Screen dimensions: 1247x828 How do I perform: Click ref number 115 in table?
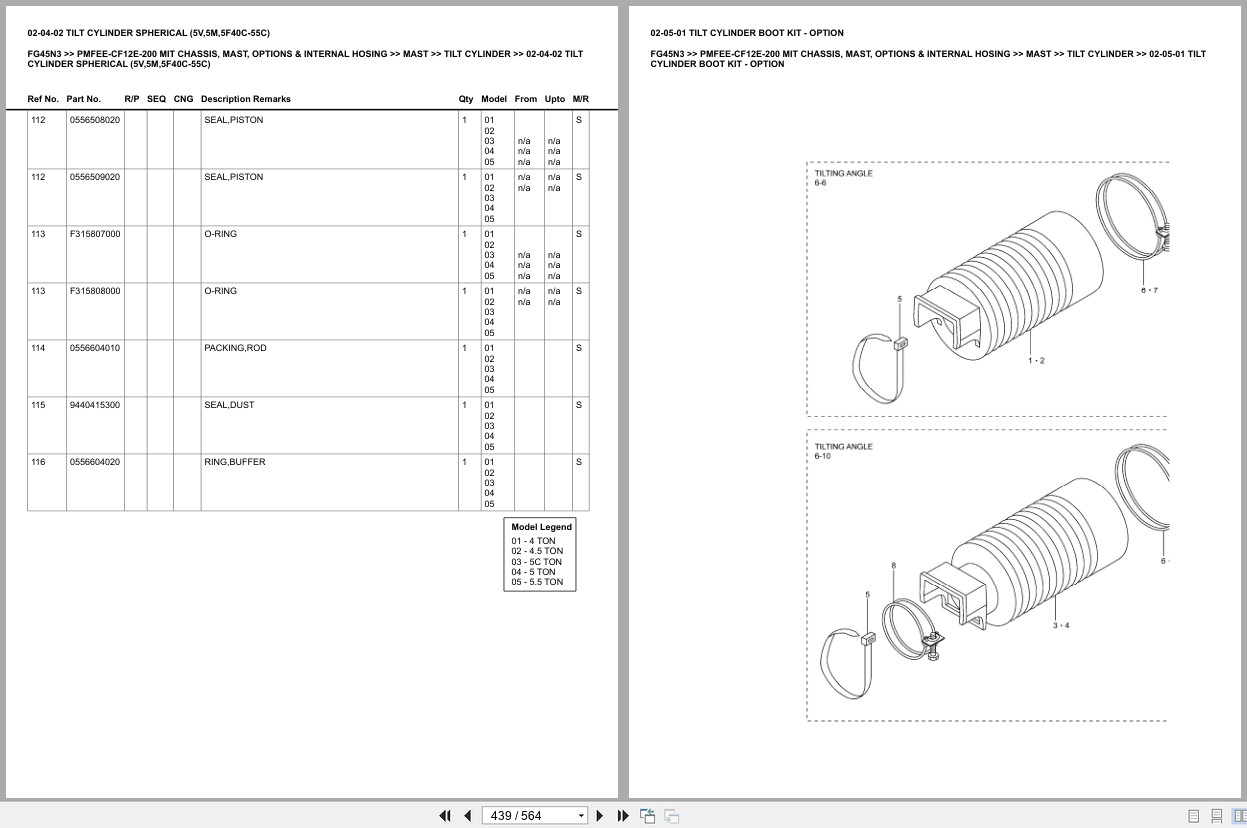[x=38, y=405]
